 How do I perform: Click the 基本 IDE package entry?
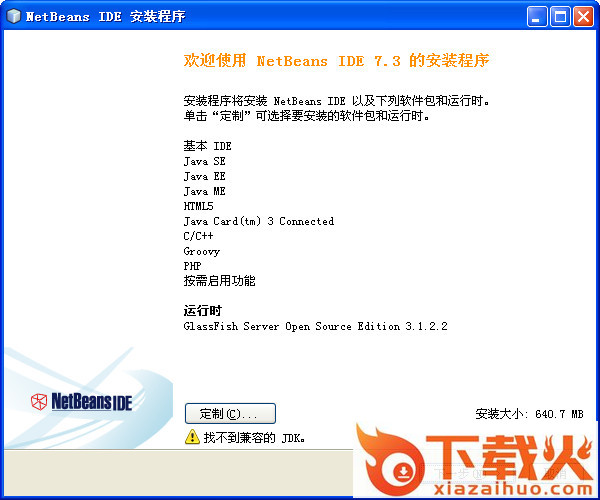pyautogui.click(x=207, y=146)
